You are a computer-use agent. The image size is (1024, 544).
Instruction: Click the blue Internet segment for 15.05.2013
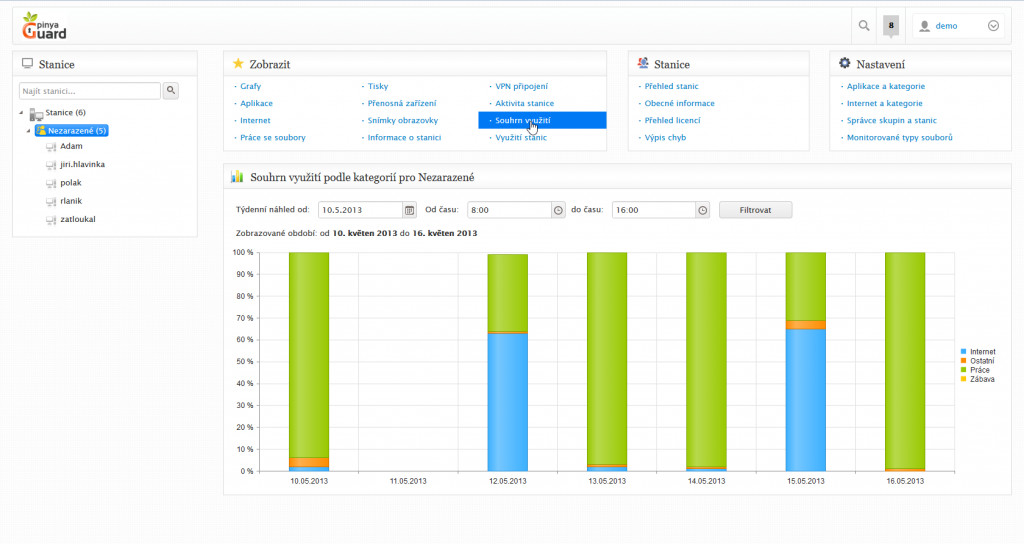[x=805, y=400]
